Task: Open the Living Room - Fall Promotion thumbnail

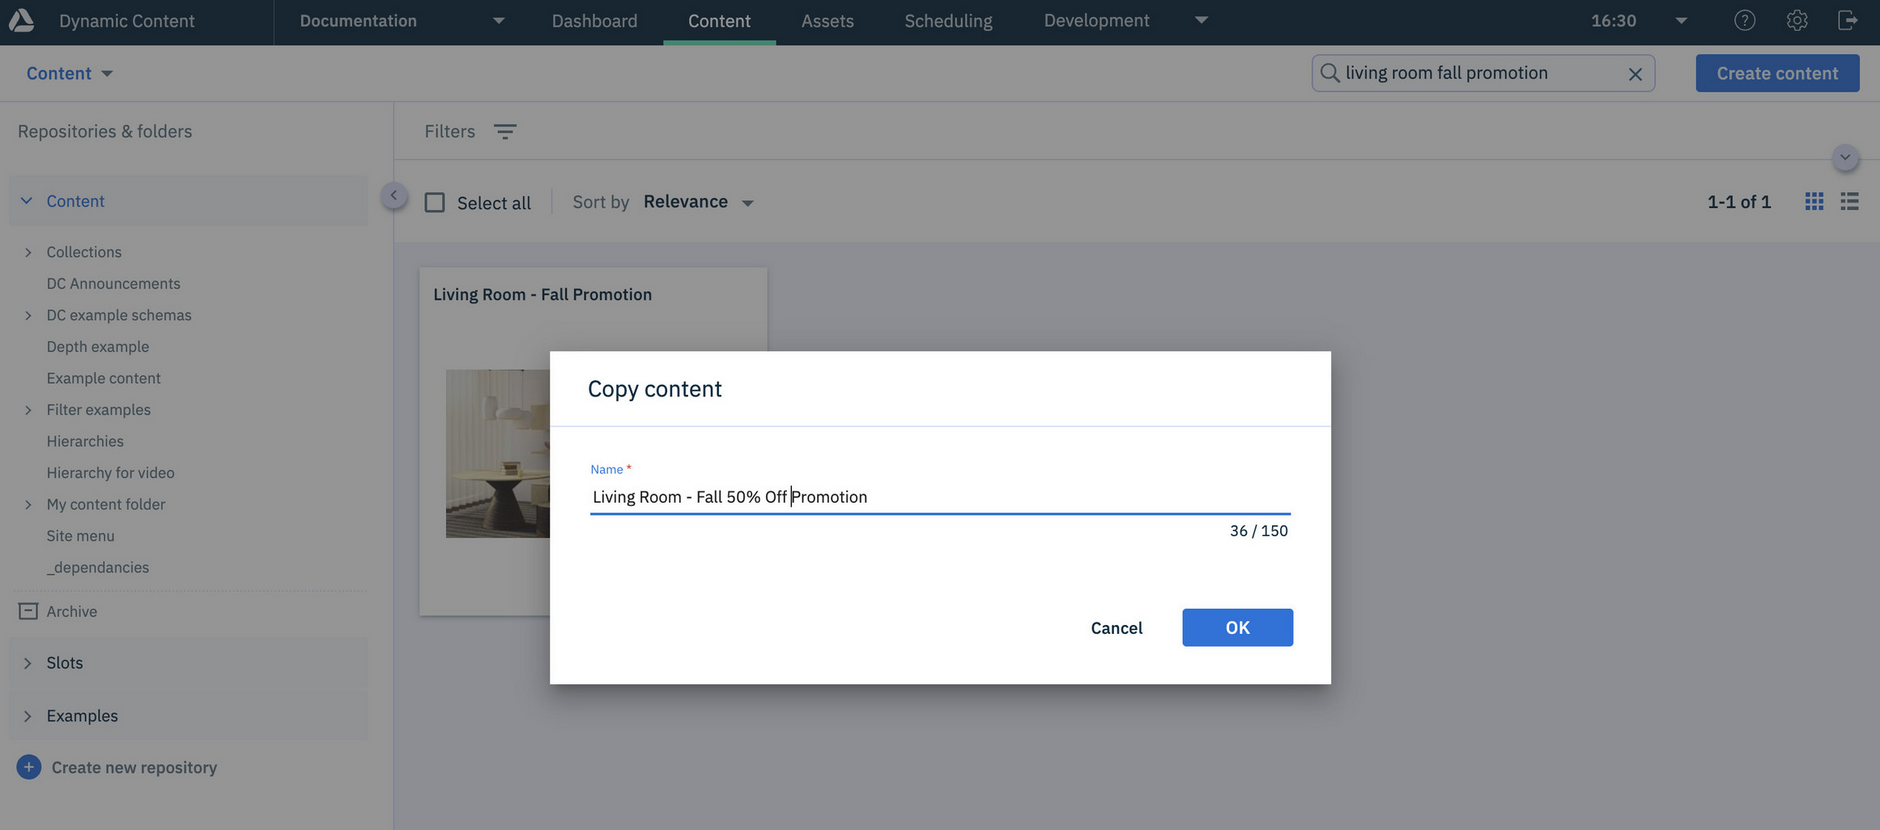Action: coord(498,454)
